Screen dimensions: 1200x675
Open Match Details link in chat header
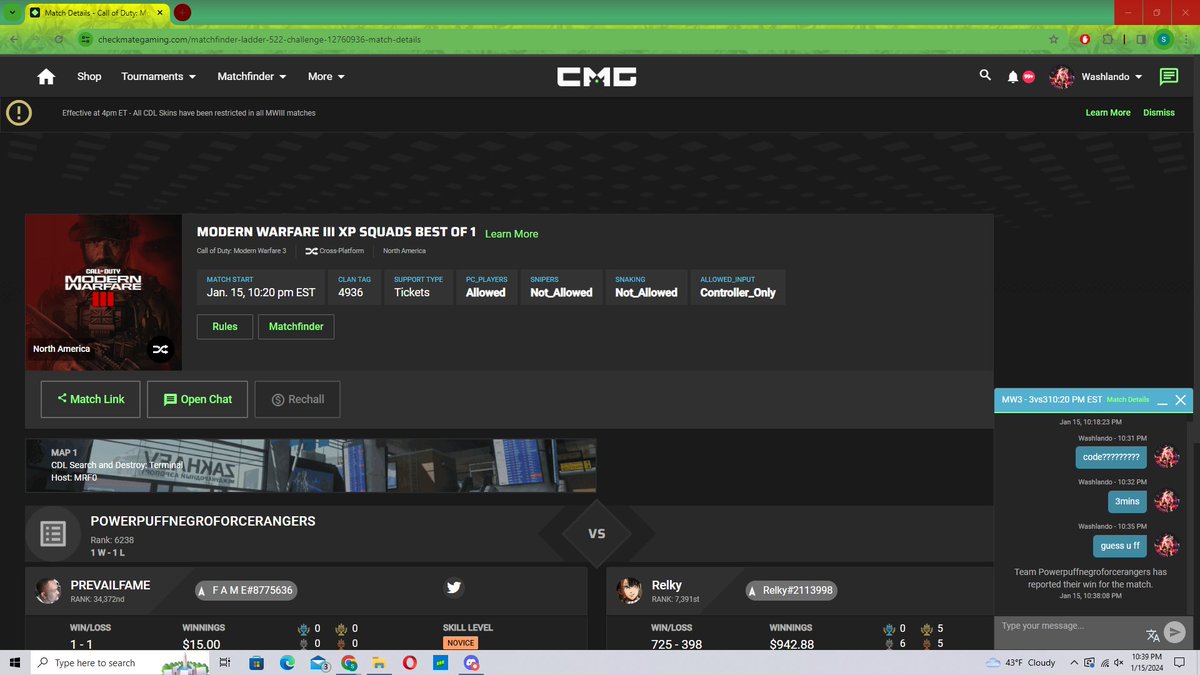[x=1128, y=400]
